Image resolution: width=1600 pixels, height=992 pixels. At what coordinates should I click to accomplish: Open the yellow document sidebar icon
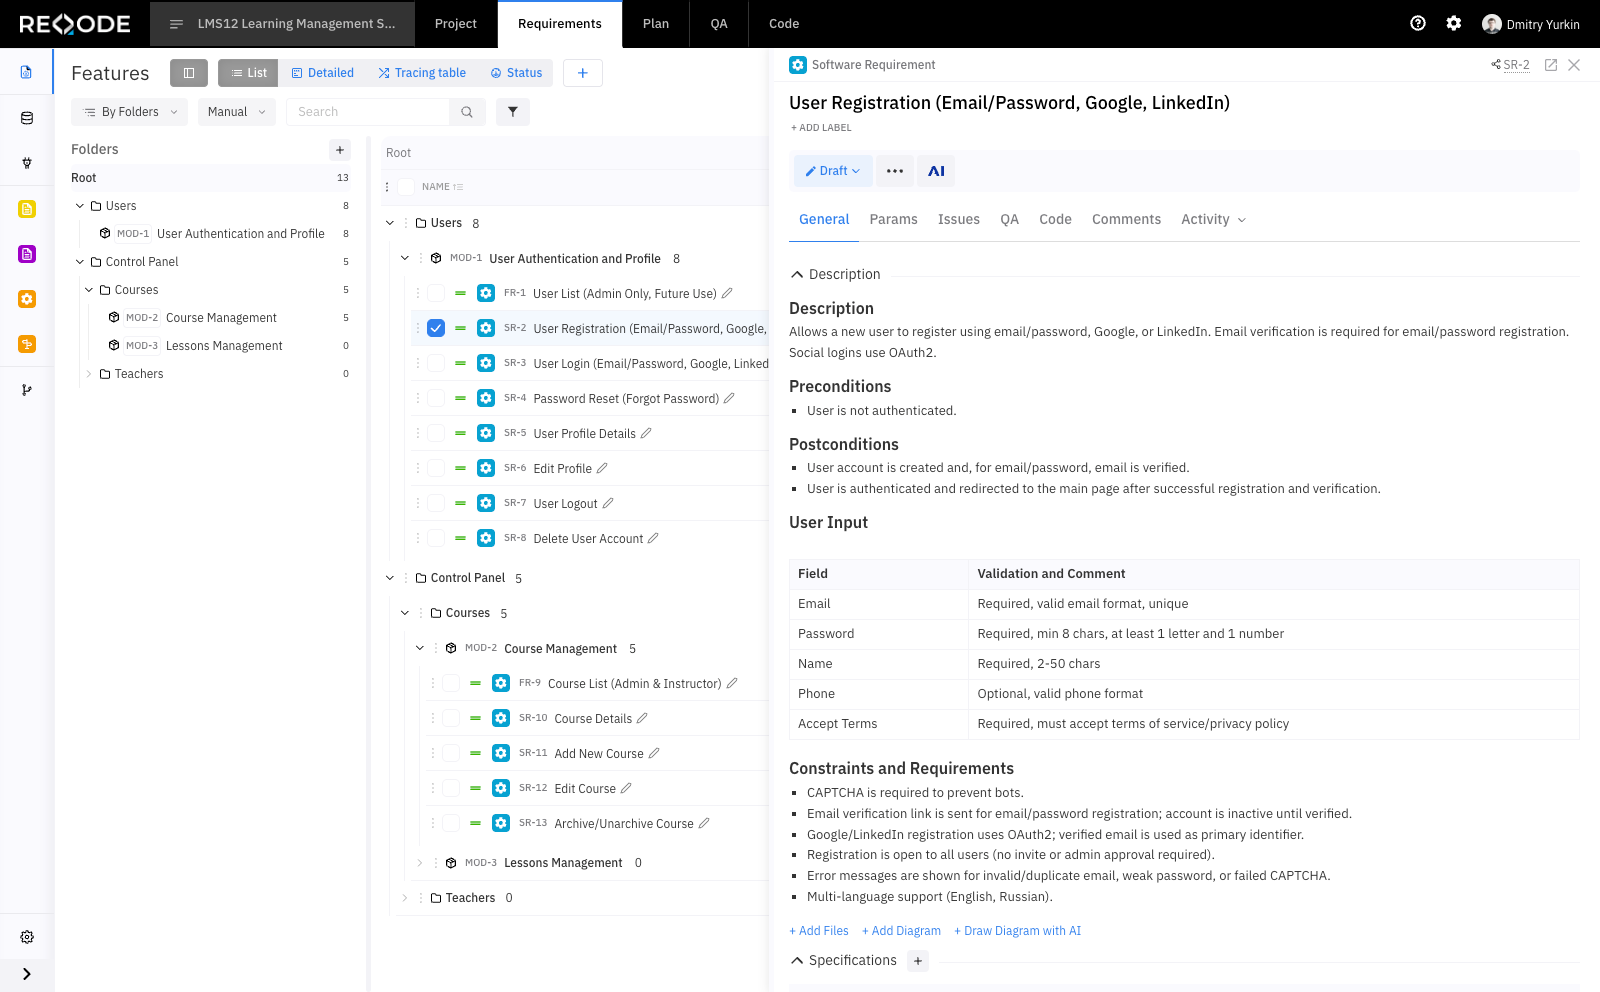click(x=27, y=209)
